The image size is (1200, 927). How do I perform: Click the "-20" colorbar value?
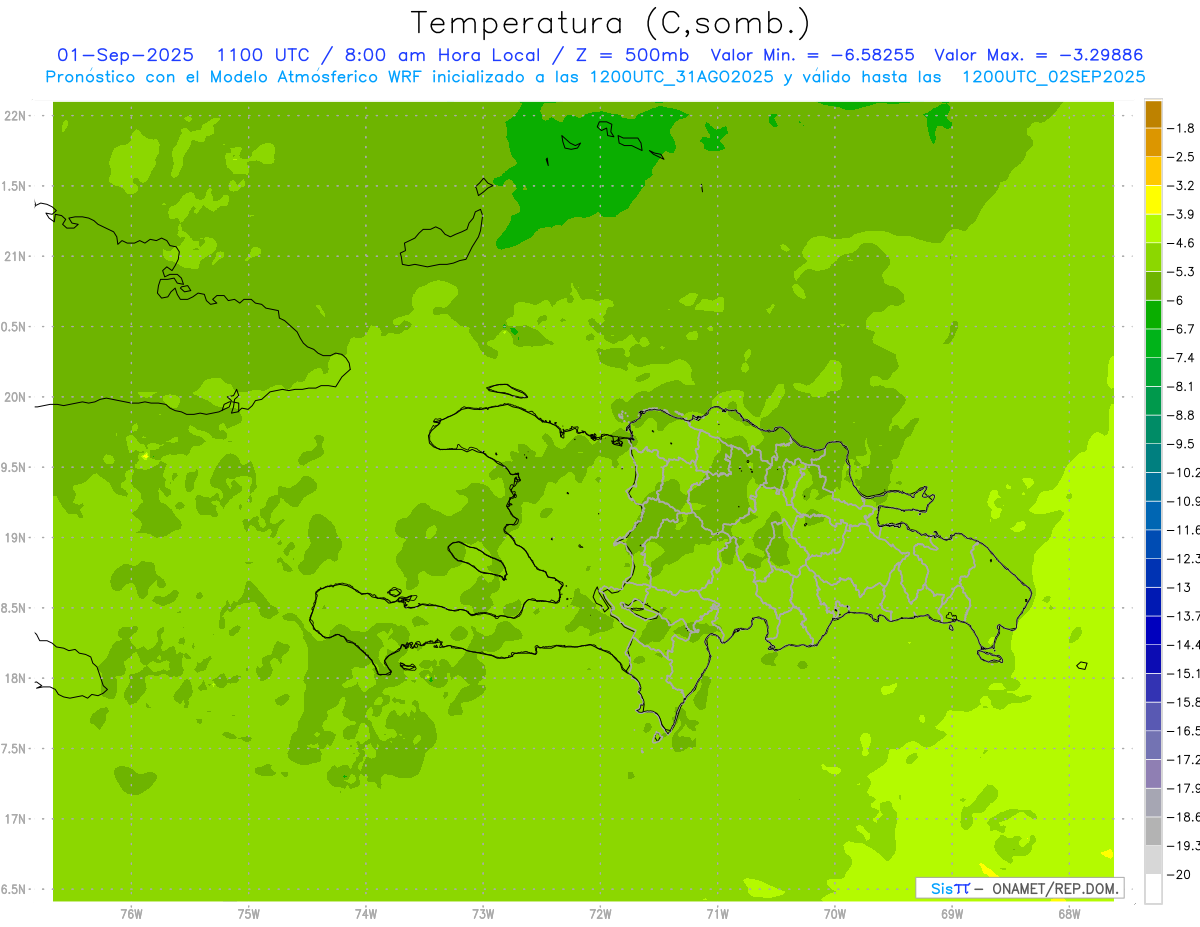point(1180,874)
